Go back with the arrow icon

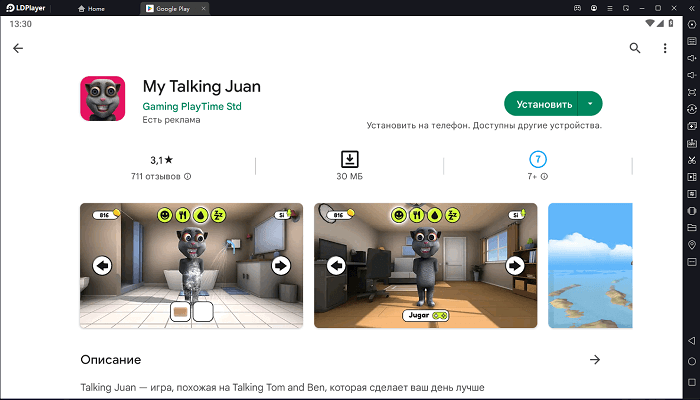(x=18, y=48)
